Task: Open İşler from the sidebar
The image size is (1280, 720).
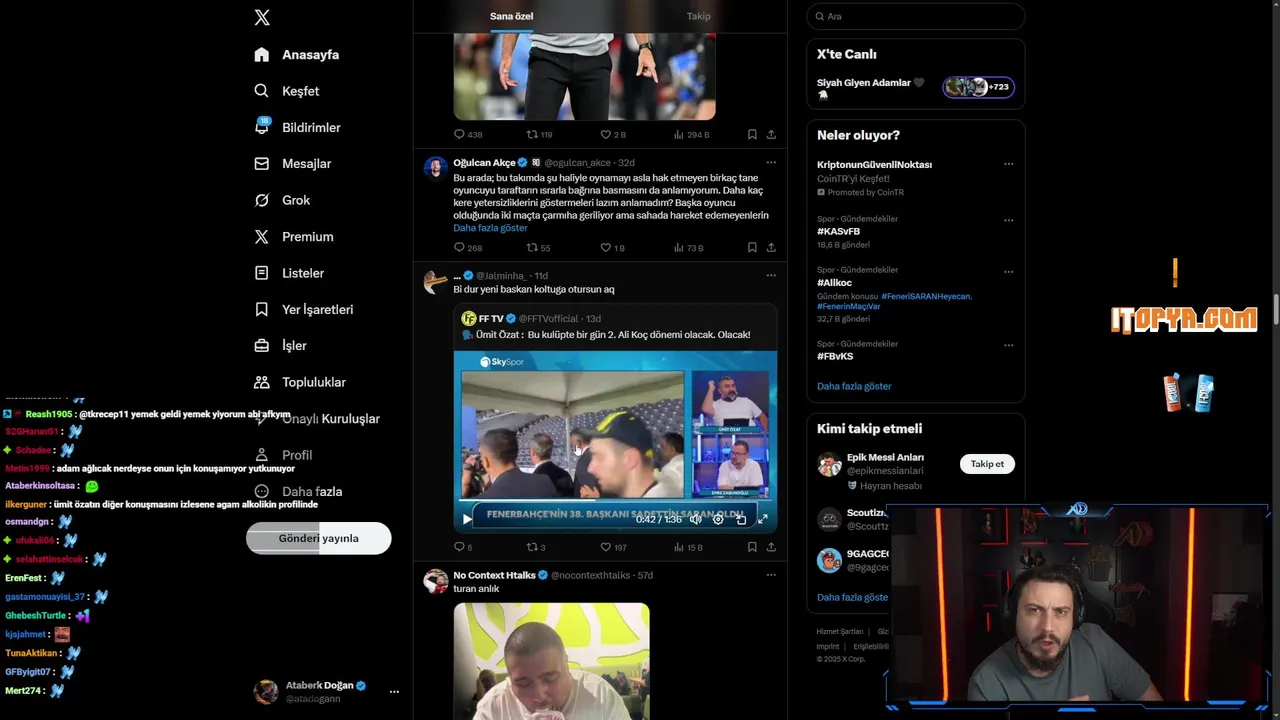Action: click(x=280, y=346)
